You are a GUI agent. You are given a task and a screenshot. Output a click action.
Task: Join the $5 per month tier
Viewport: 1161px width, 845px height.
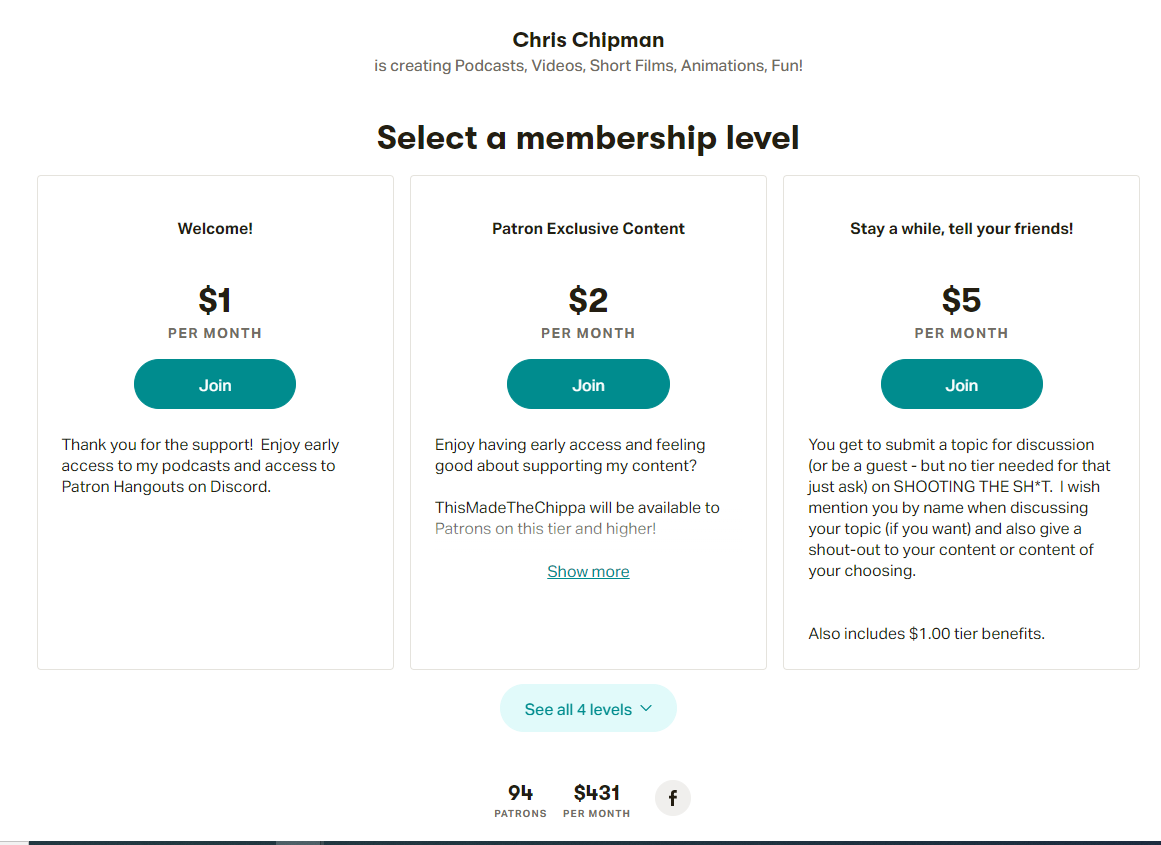[961, 384]
